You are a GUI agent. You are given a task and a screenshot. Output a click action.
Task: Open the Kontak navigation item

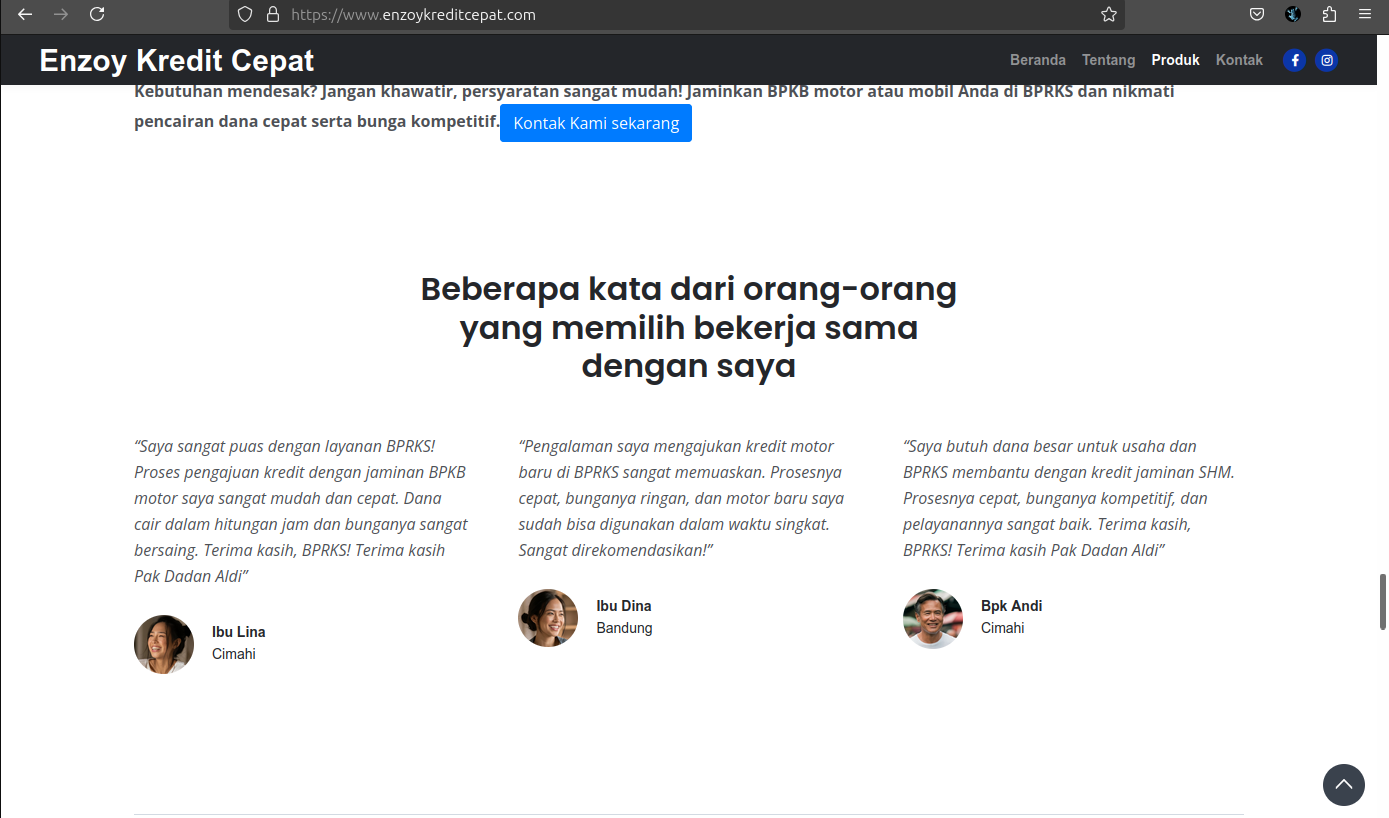click(1239, 60)
